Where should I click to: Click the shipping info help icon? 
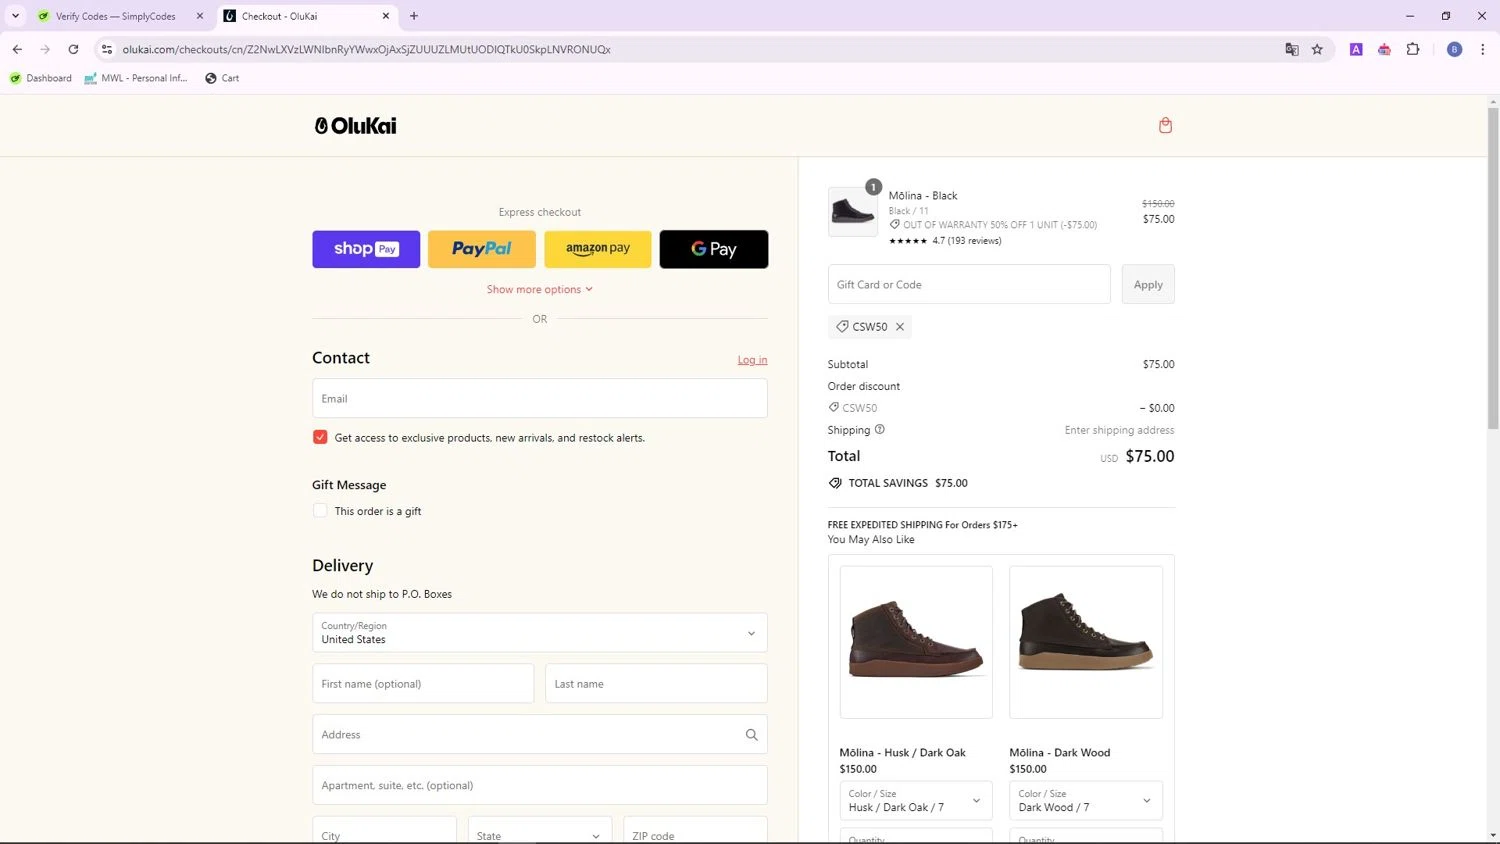880,430
